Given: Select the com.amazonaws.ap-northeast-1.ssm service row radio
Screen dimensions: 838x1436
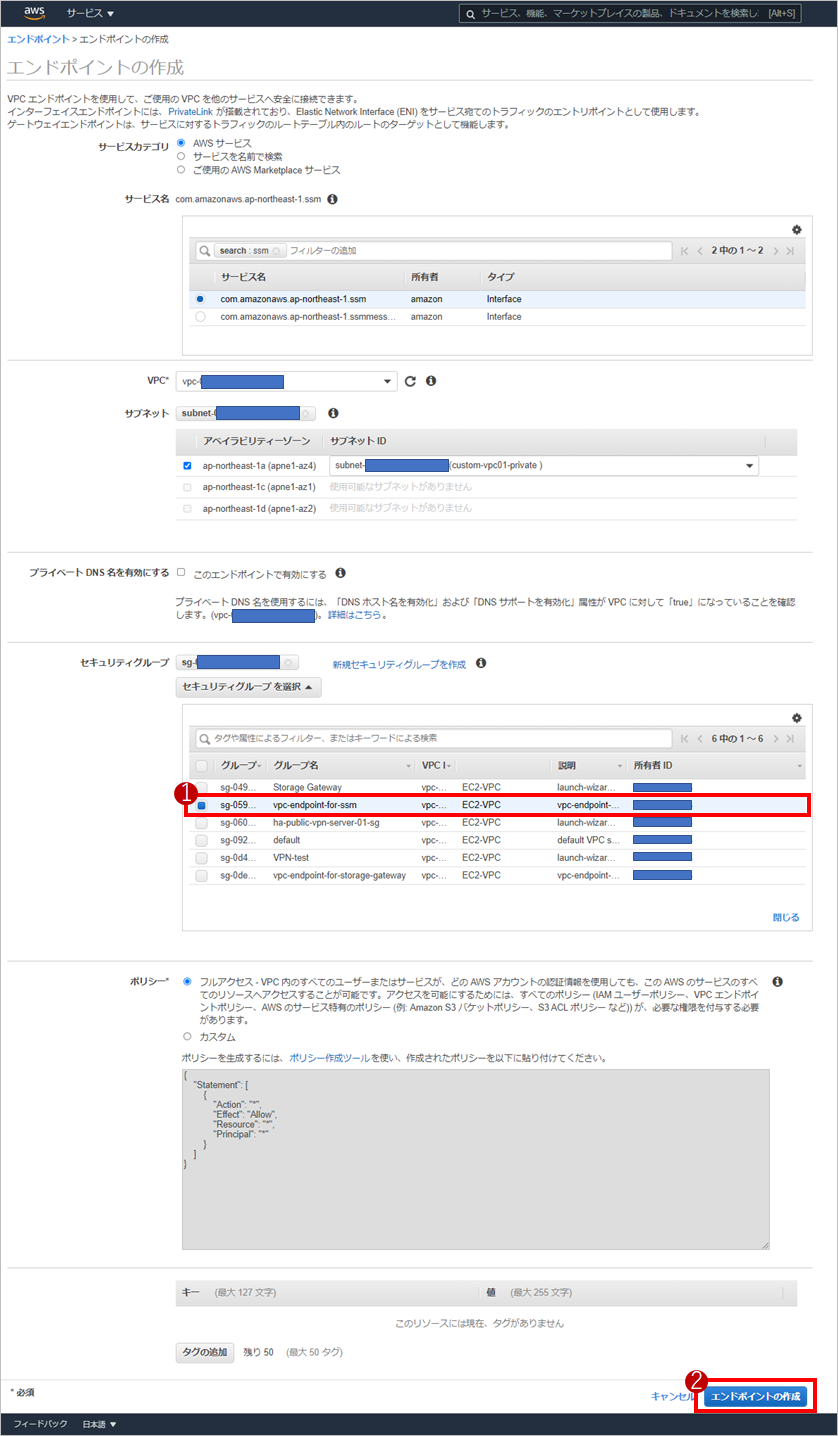Looking at the screenshot, I should coord(201,299).
